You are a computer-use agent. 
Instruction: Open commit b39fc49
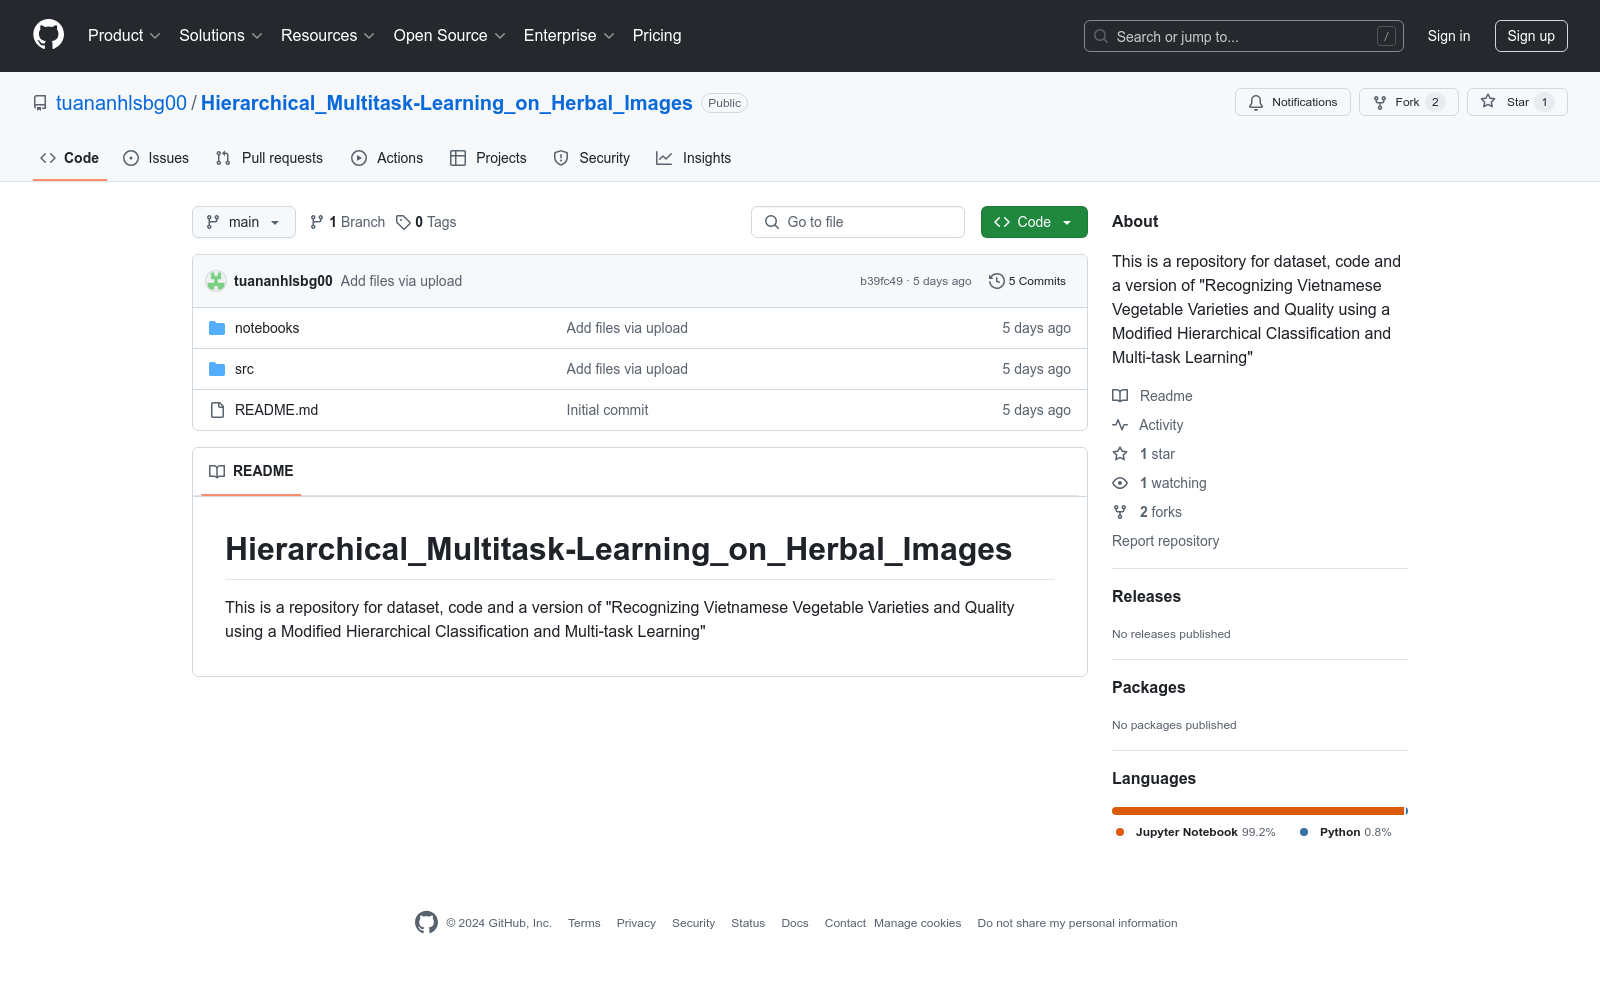coord(881,281)
